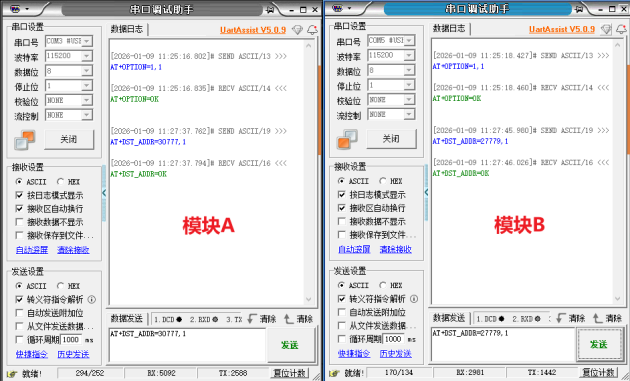This screenshot has width=630, height=381.
Task: Open the 串口号 COM3 dropdown
Action: (87, 41)
